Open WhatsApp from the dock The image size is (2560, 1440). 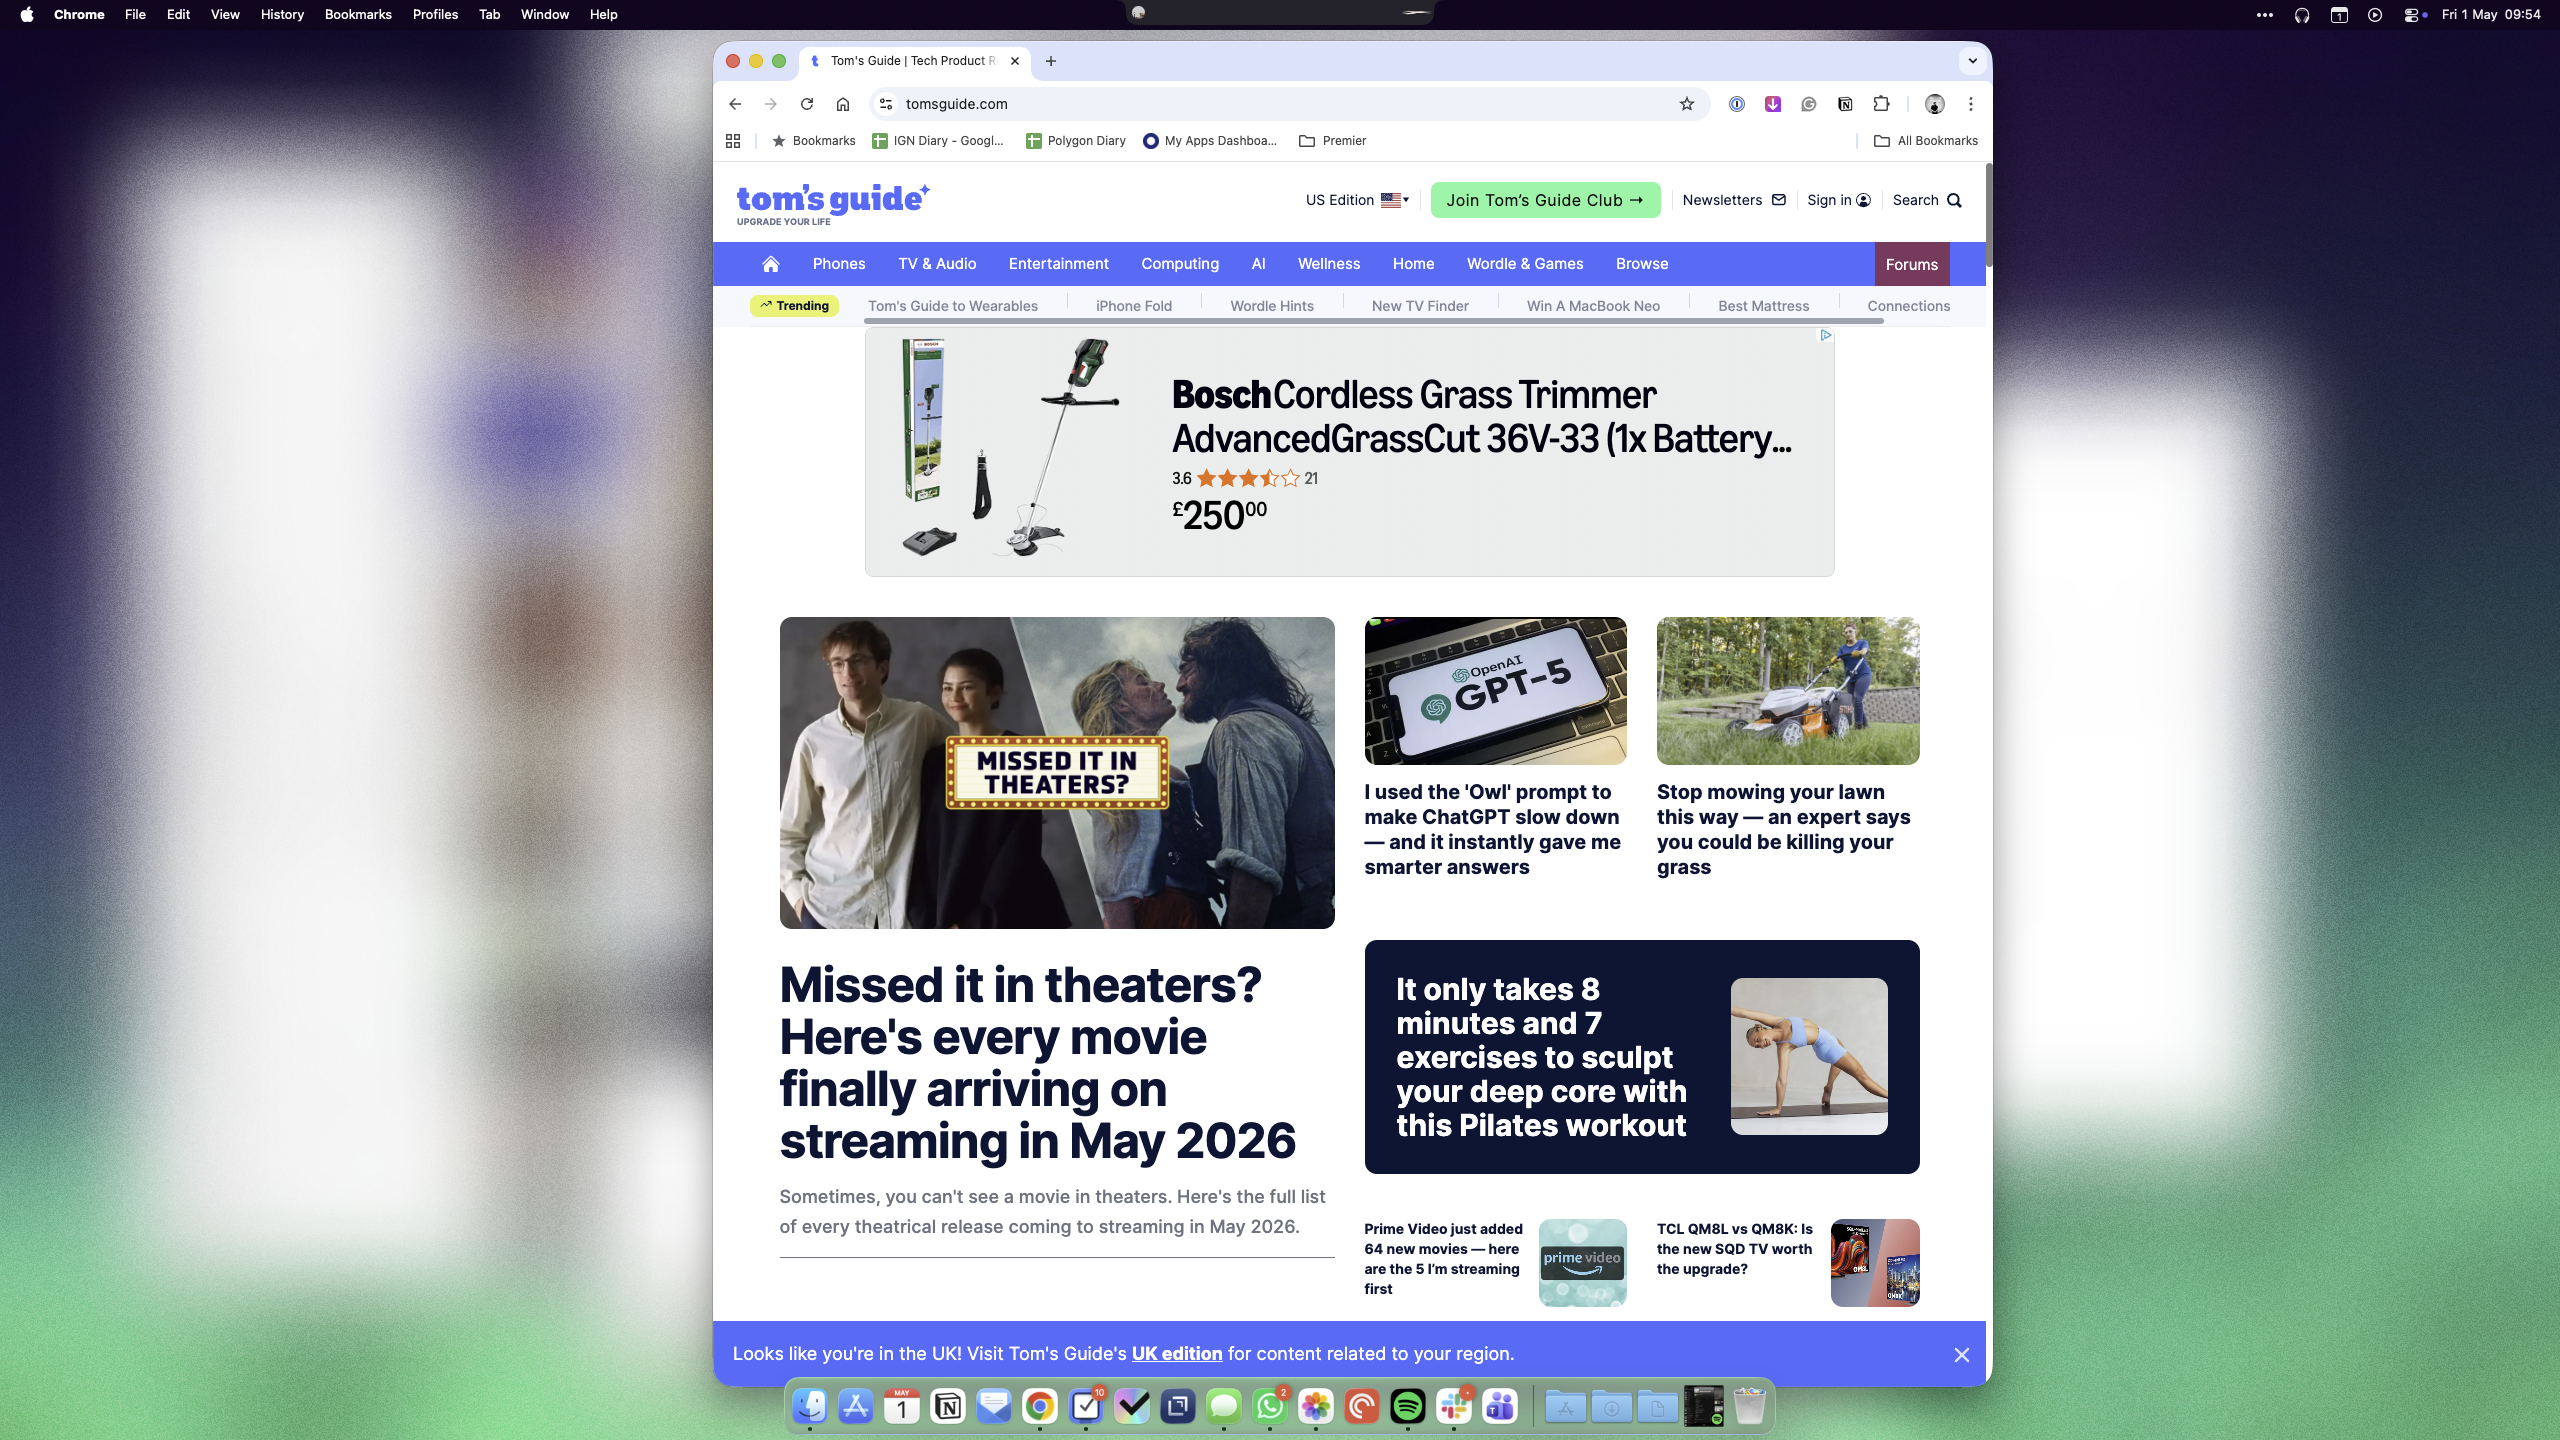1270,1407
